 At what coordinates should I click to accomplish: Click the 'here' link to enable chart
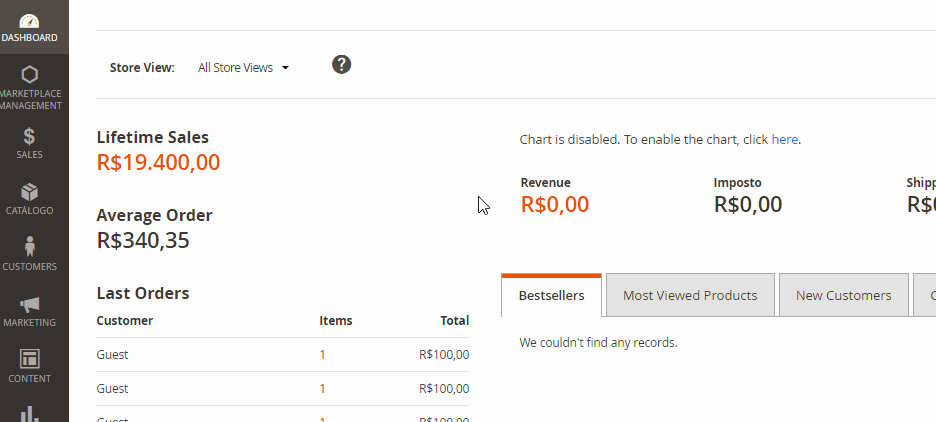[784, 140]
